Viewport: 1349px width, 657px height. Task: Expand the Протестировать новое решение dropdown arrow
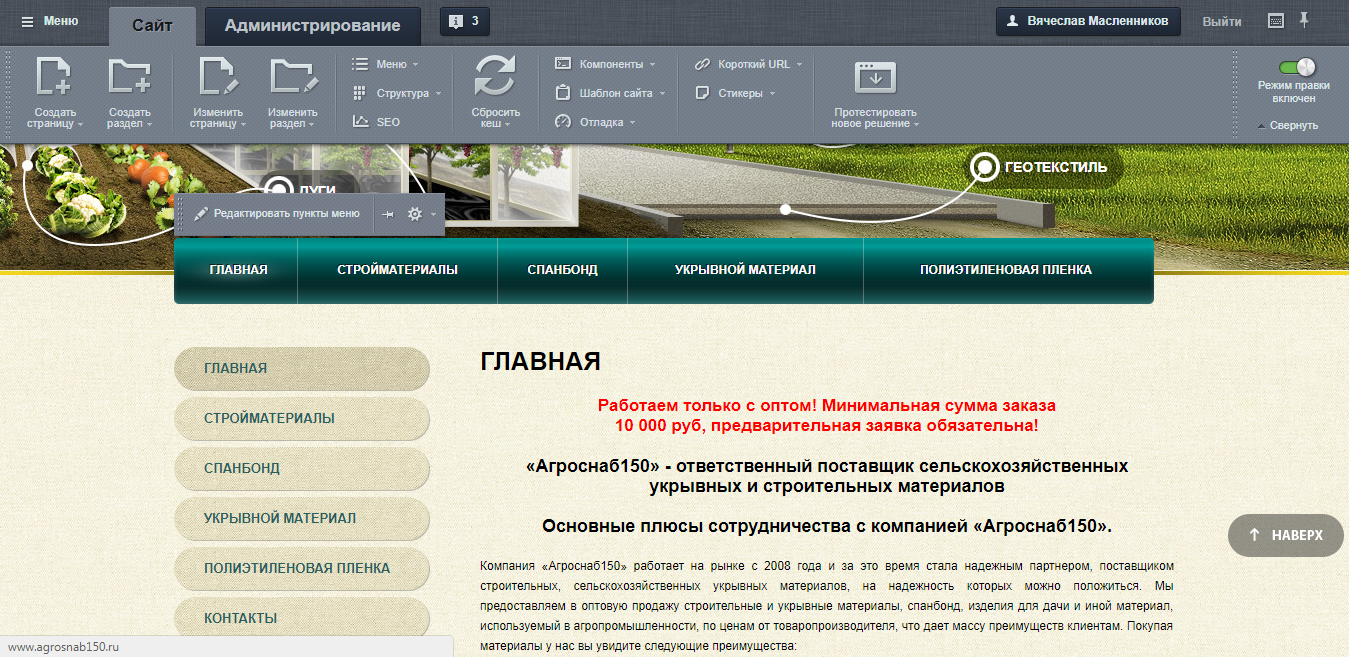[915, 125]
